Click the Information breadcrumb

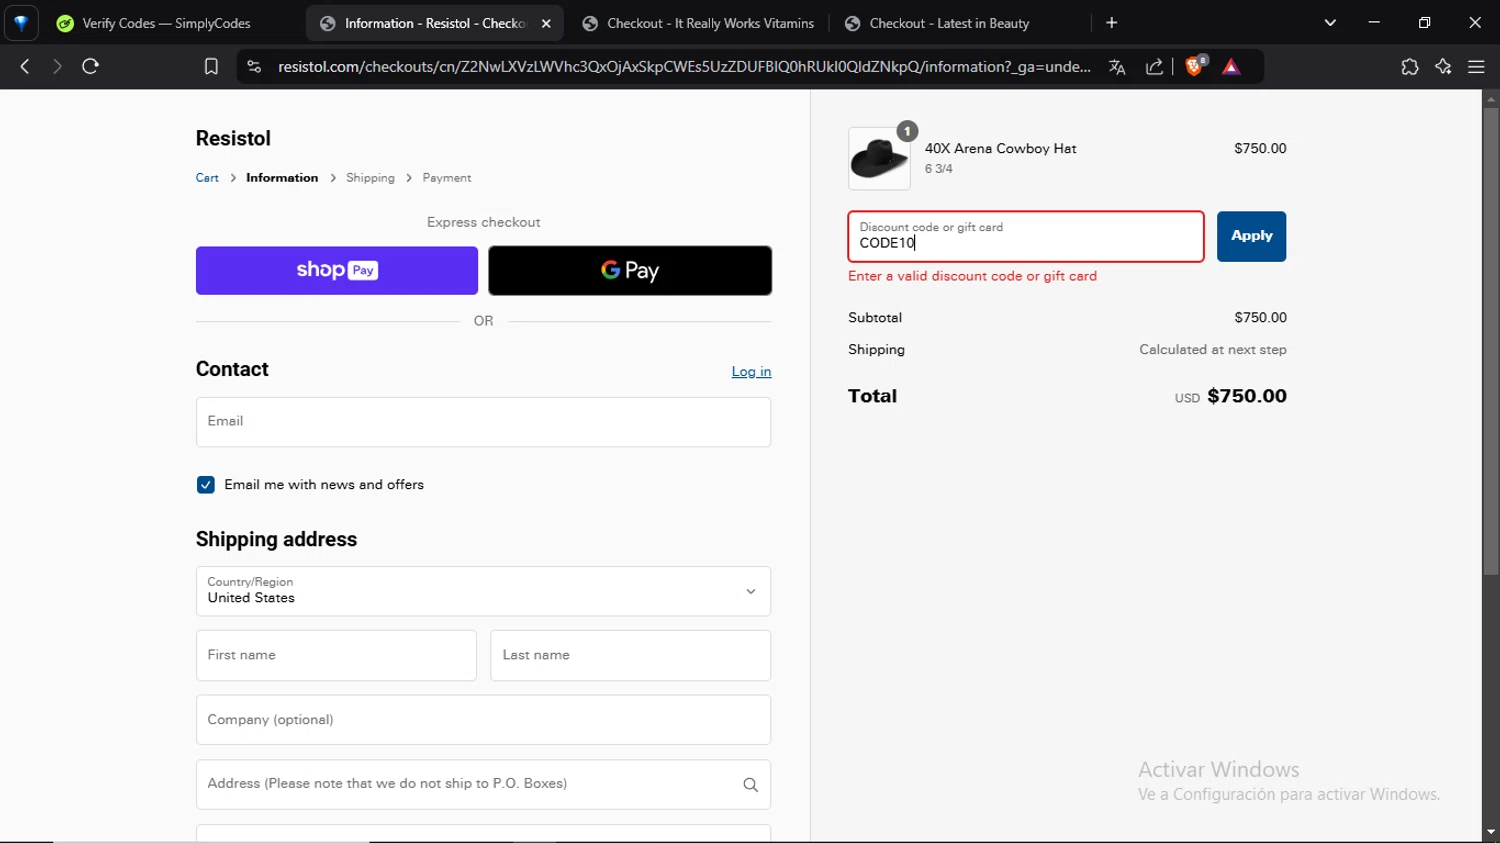click(282, 178)
